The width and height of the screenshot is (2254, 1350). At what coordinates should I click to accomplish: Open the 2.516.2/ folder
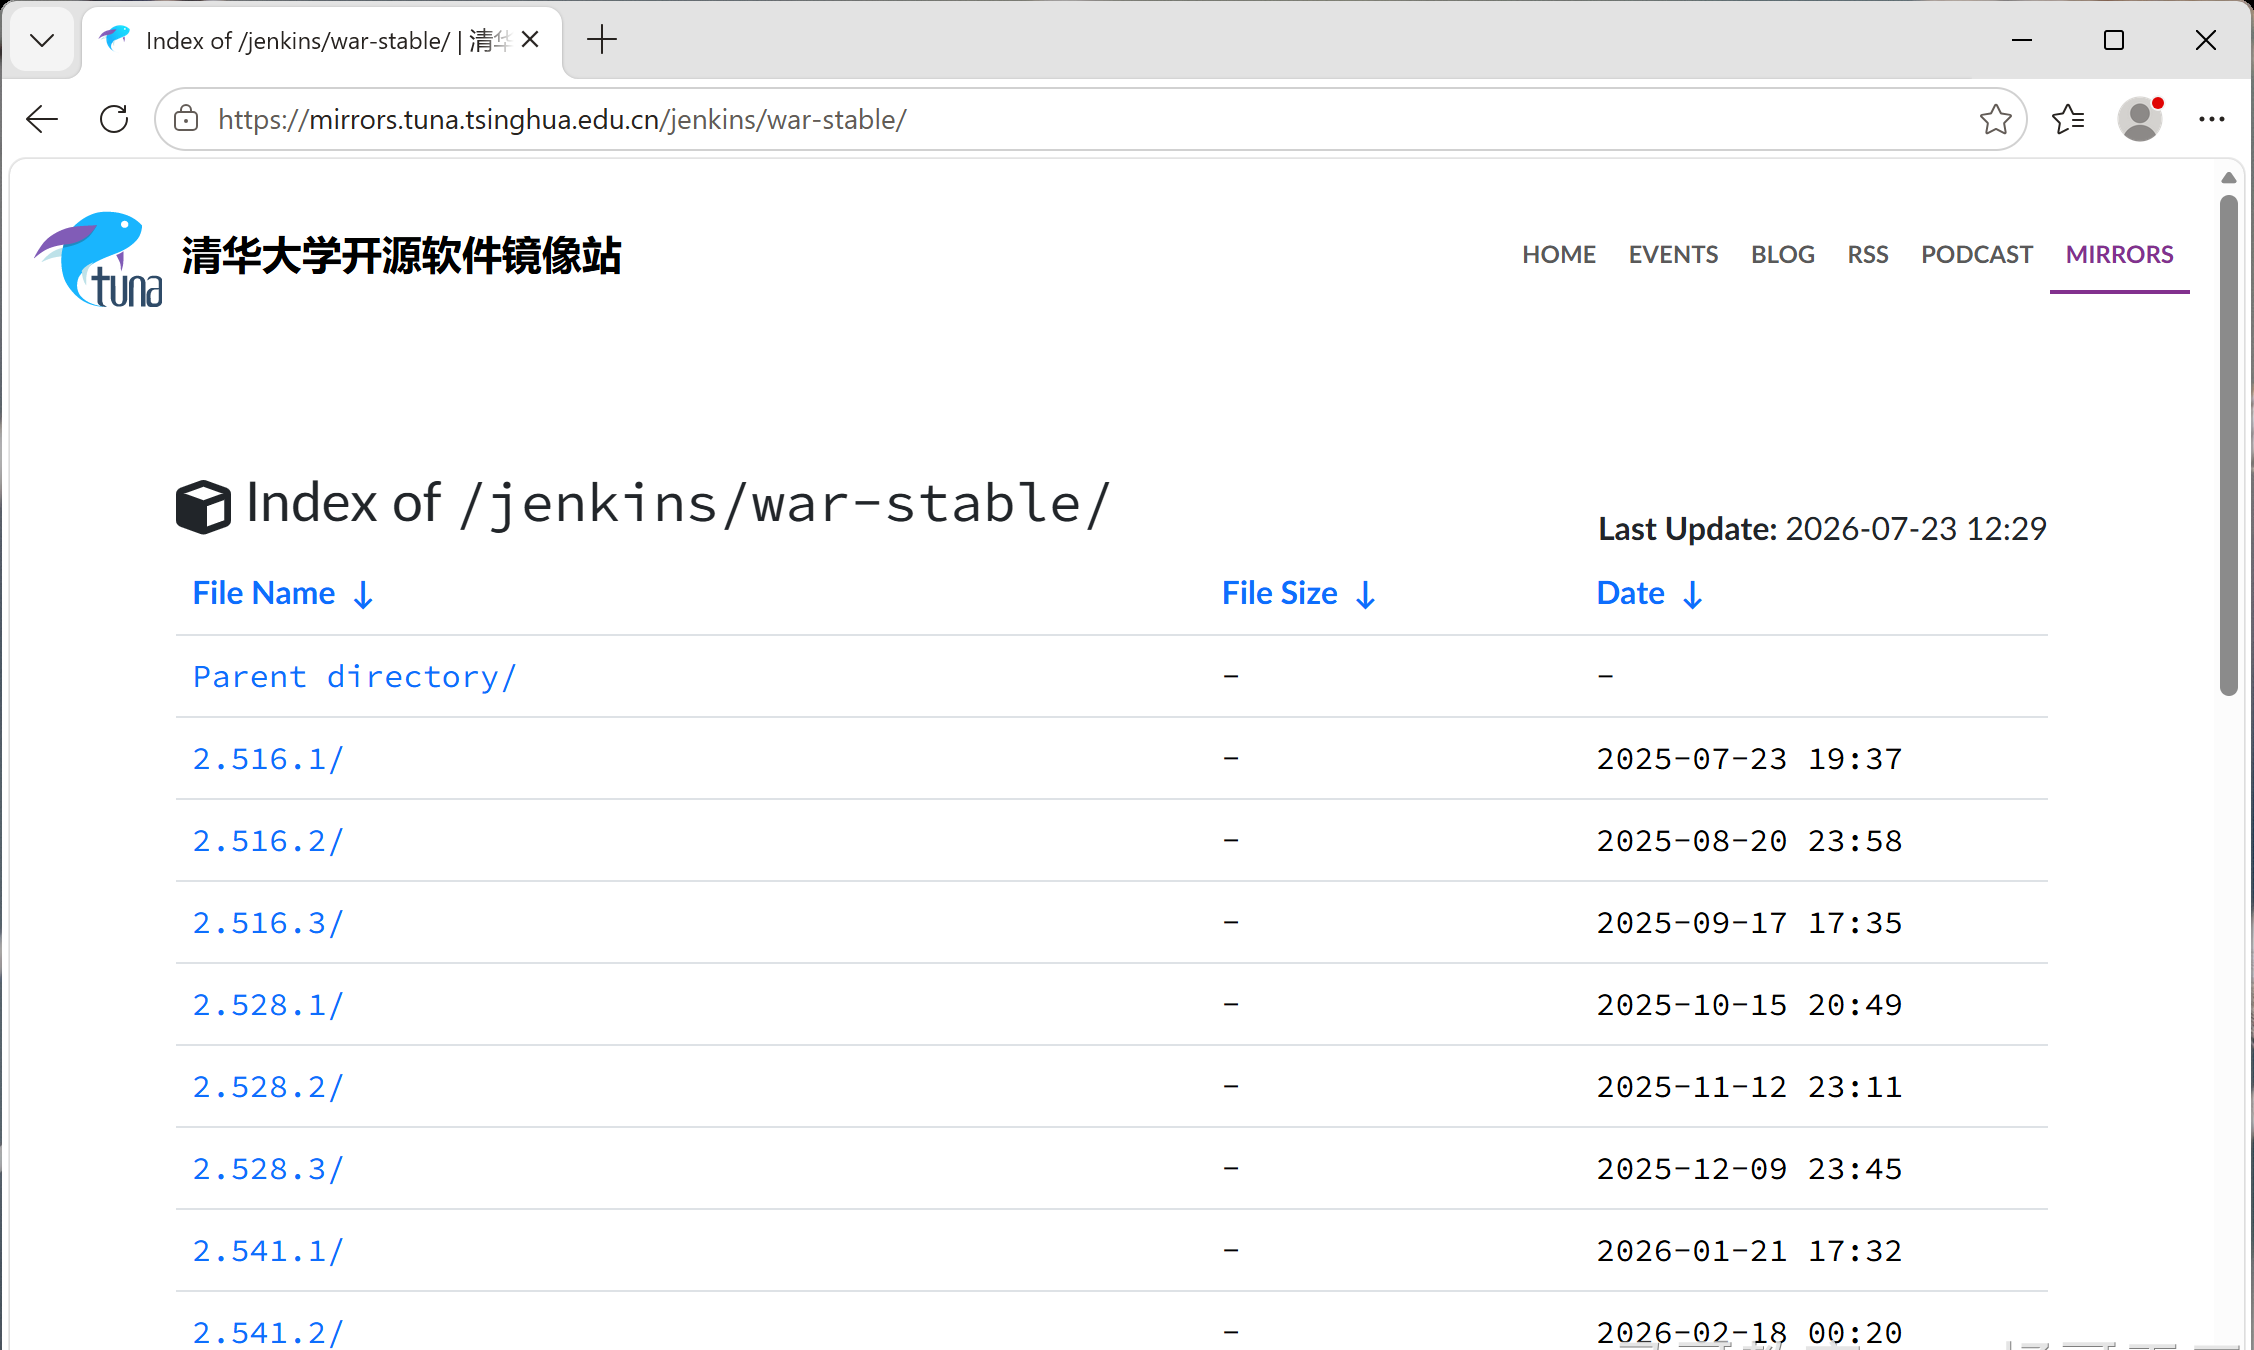pyautogui.click(x=268, y=841)
